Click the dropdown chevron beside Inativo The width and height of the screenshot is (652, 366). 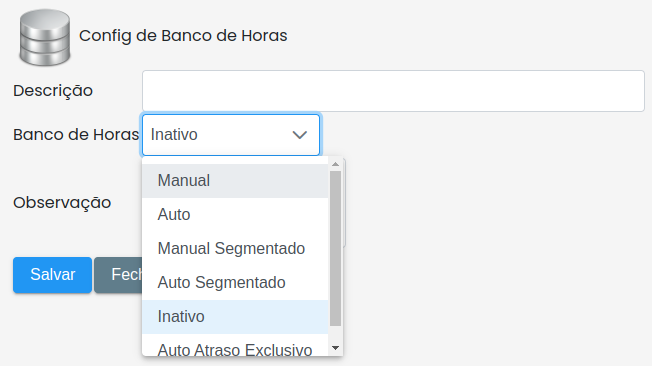[299, 135]
